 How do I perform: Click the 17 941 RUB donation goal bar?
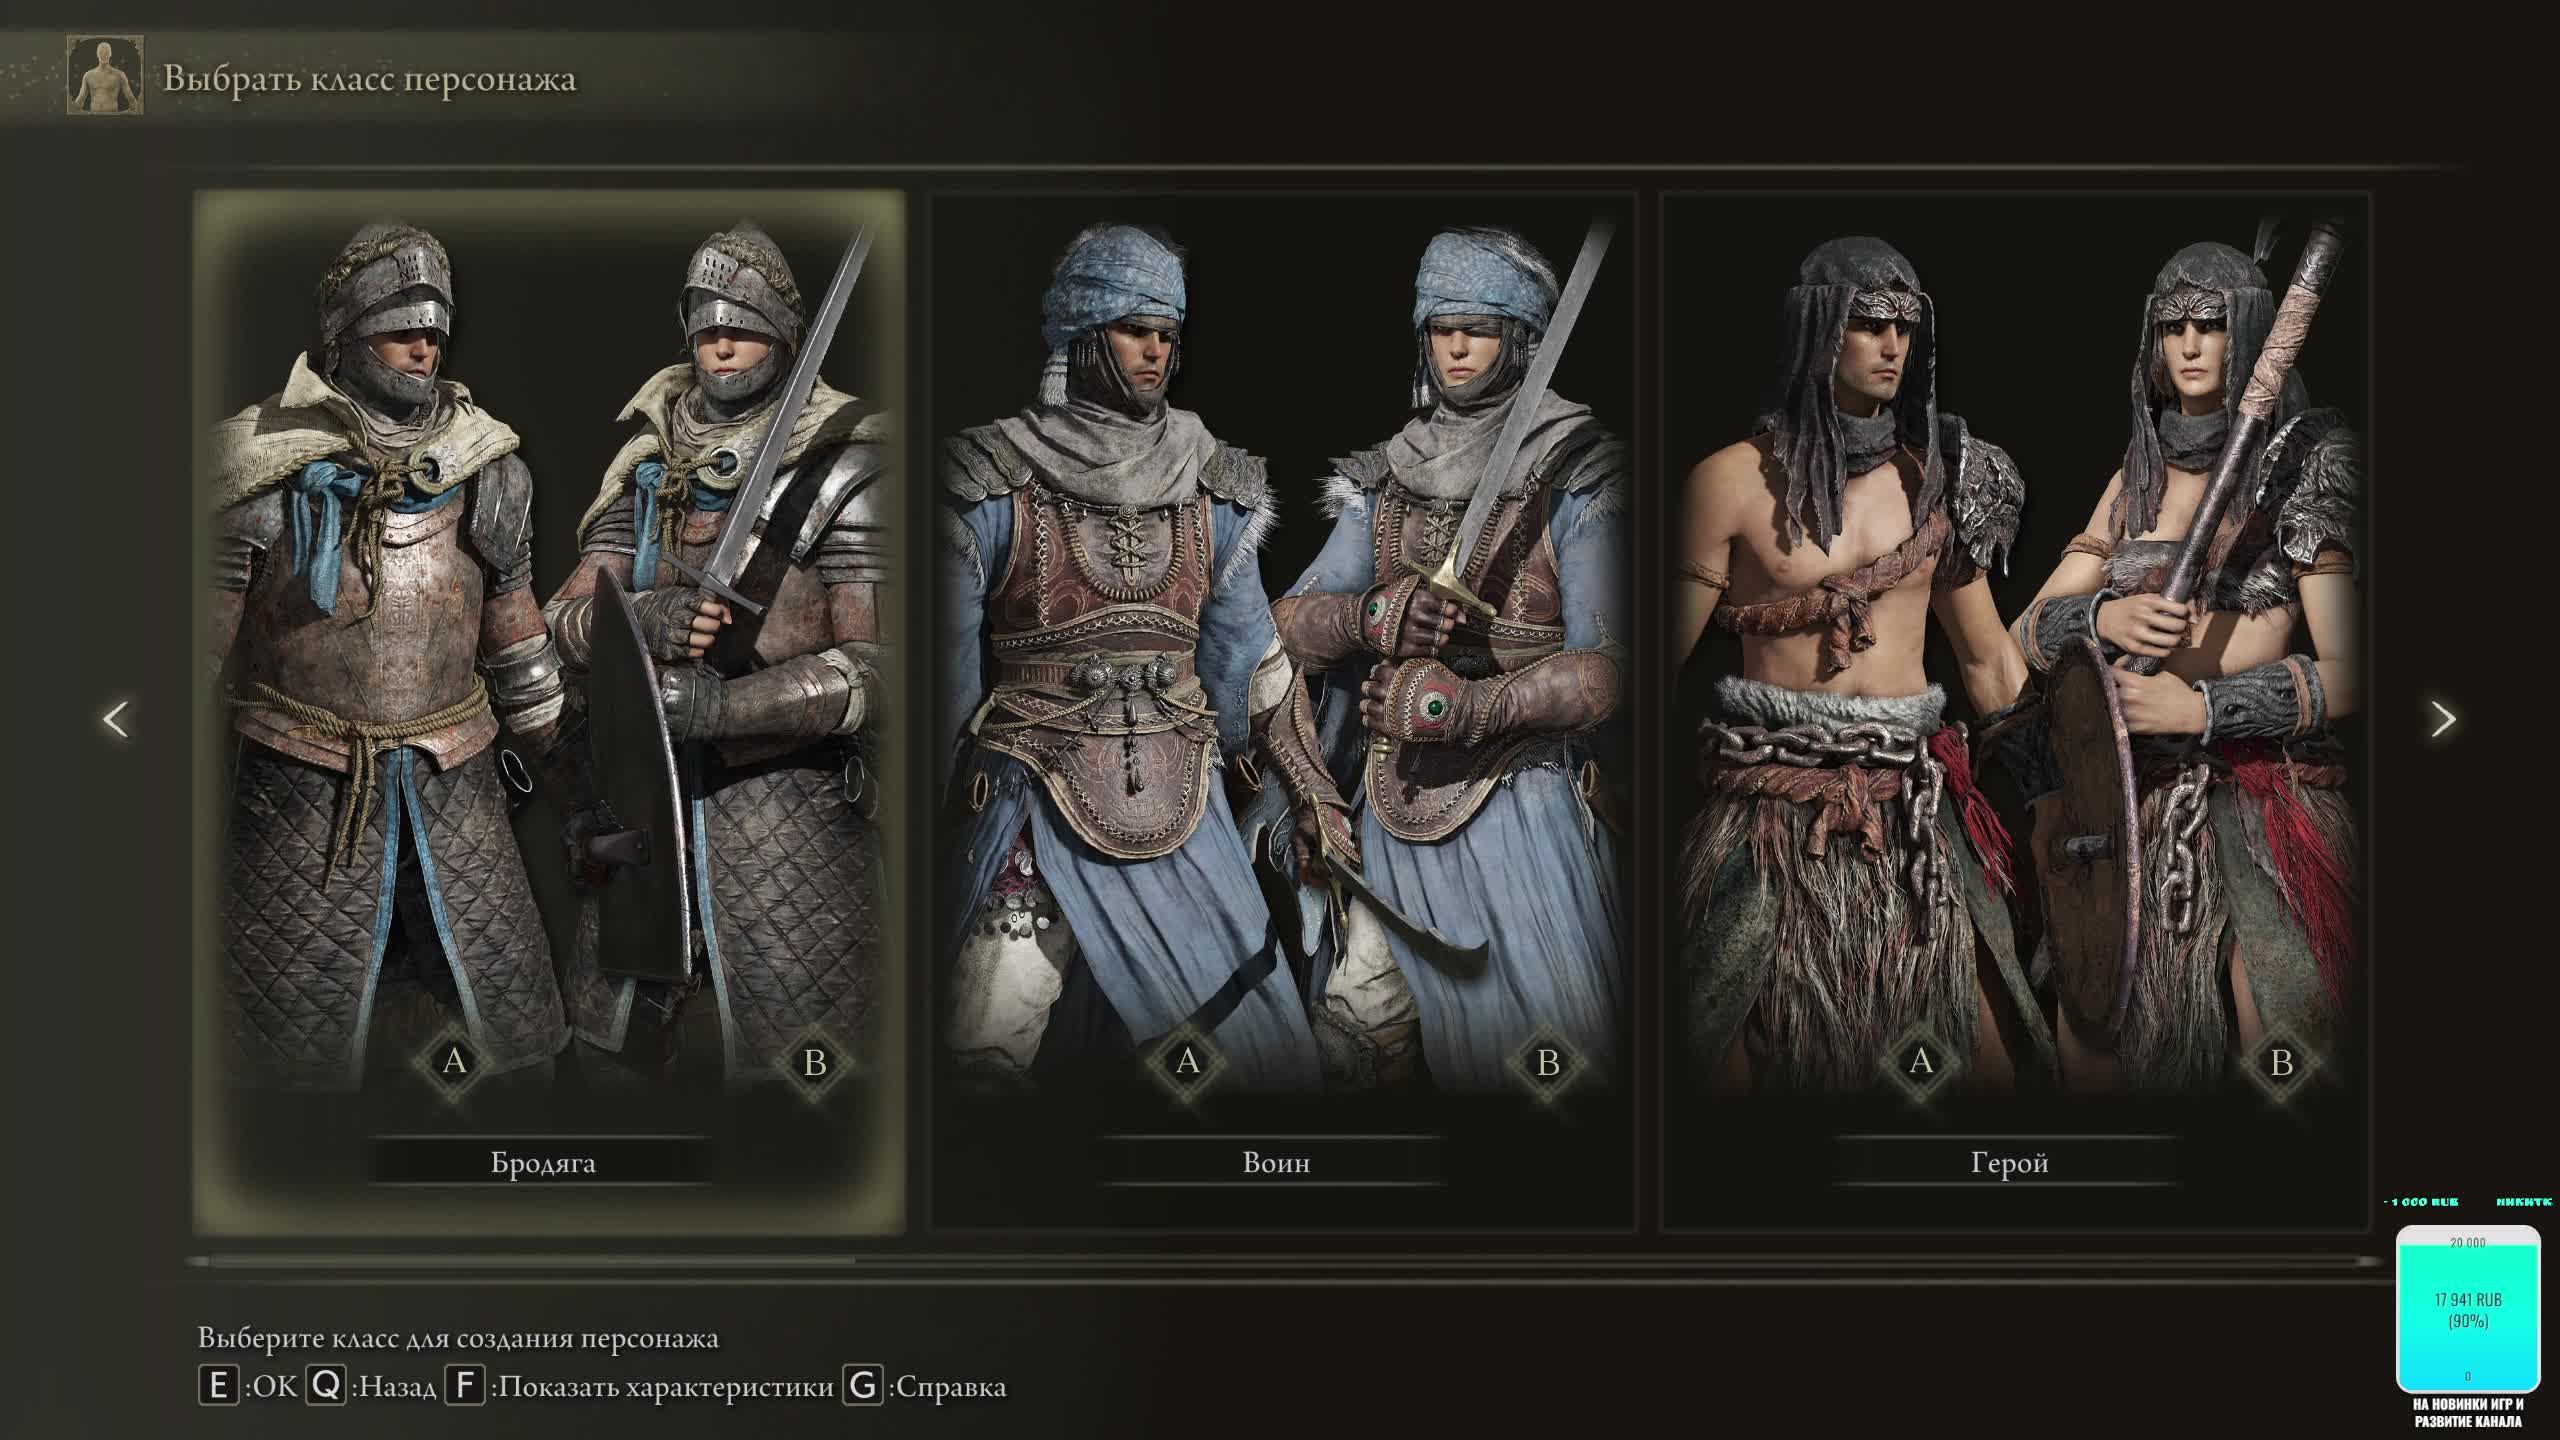point(2468,1310)
